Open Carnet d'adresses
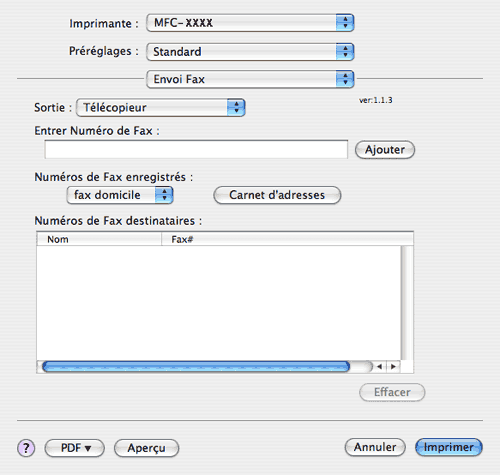This screenshot has width=500, height=475. (277, 195)
